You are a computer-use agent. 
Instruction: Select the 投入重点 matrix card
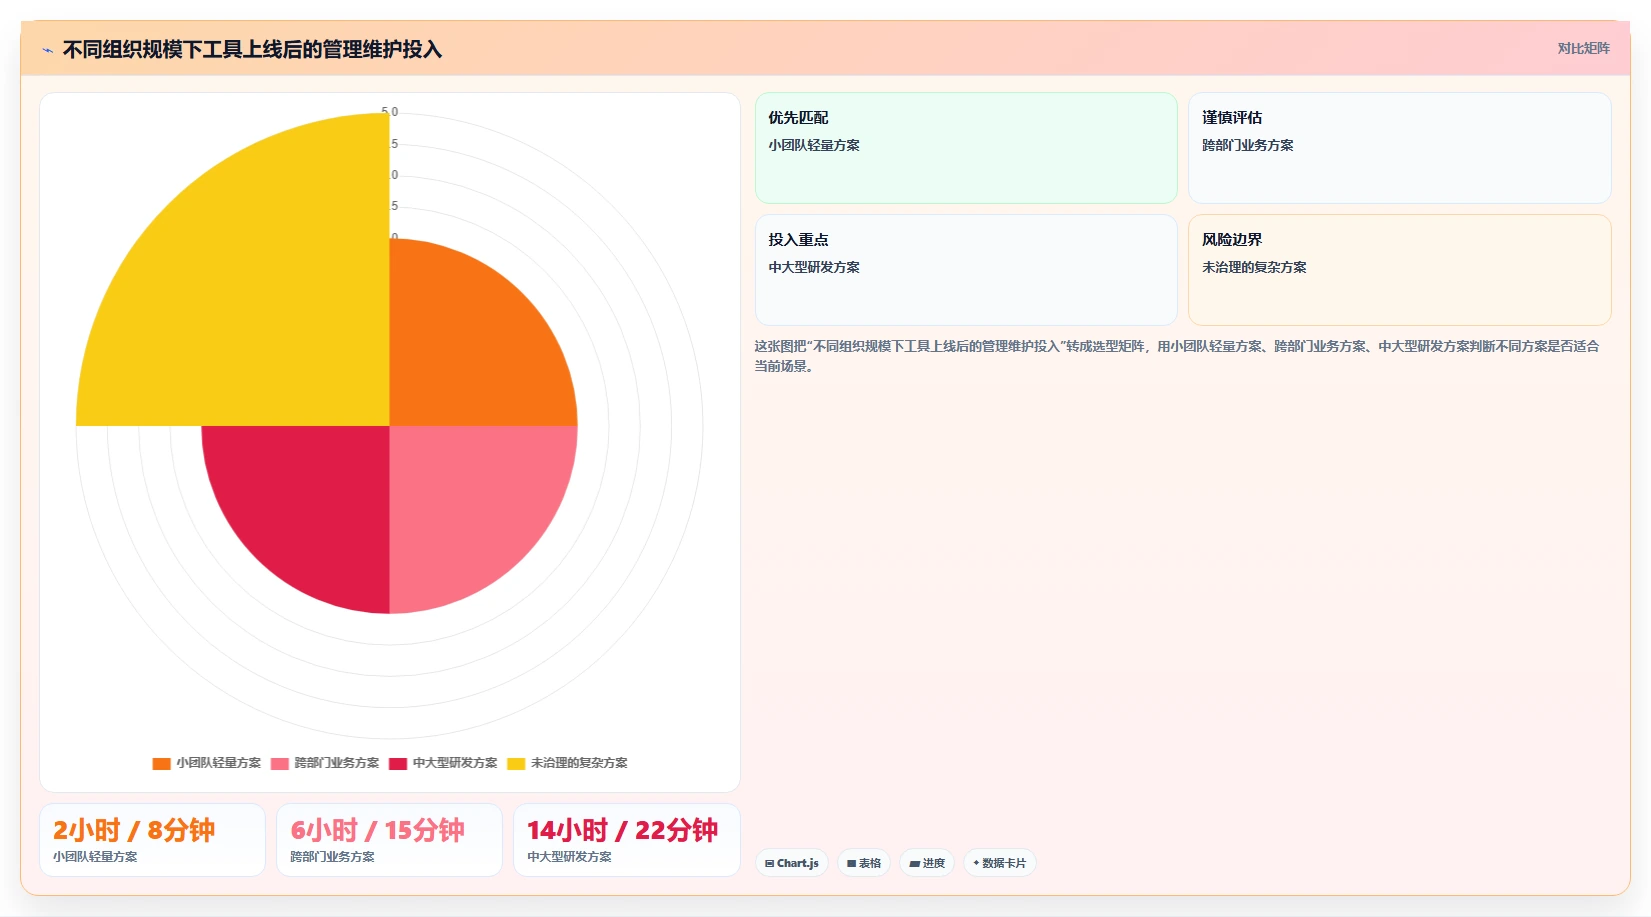pos(966,270)
